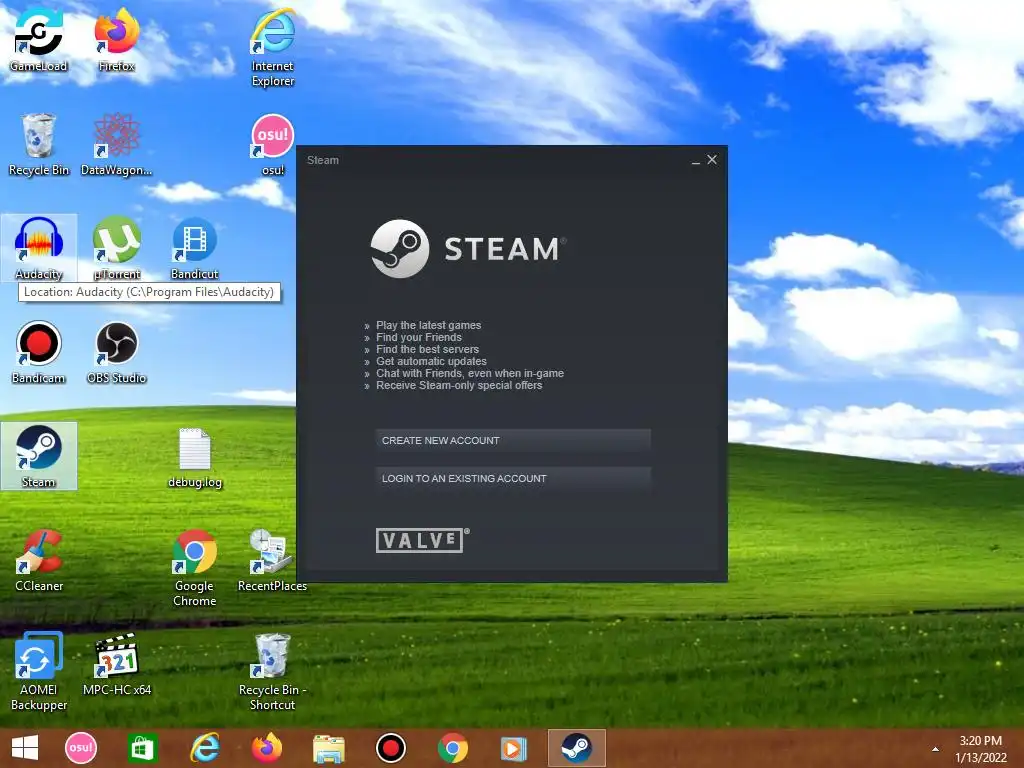
Task: Open Internet Explorer desktop shortcut
Action: coord(273,47)
